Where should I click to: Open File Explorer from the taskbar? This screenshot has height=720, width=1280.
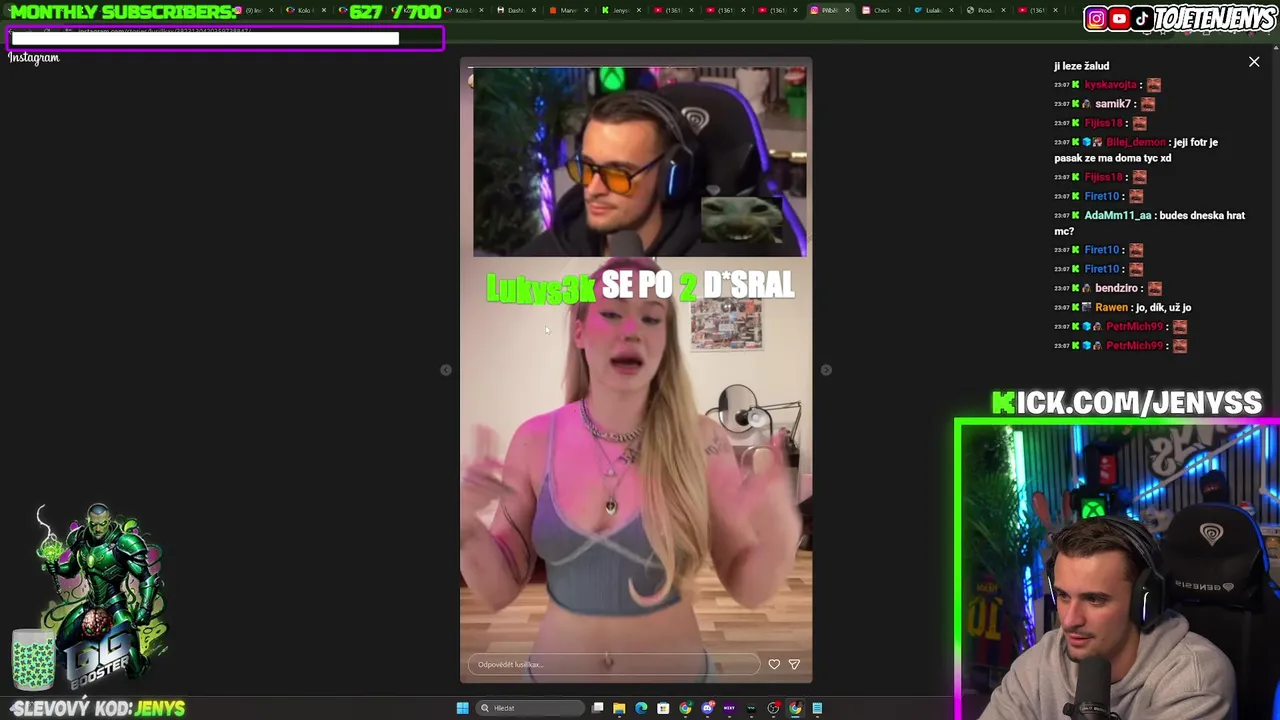619,708
